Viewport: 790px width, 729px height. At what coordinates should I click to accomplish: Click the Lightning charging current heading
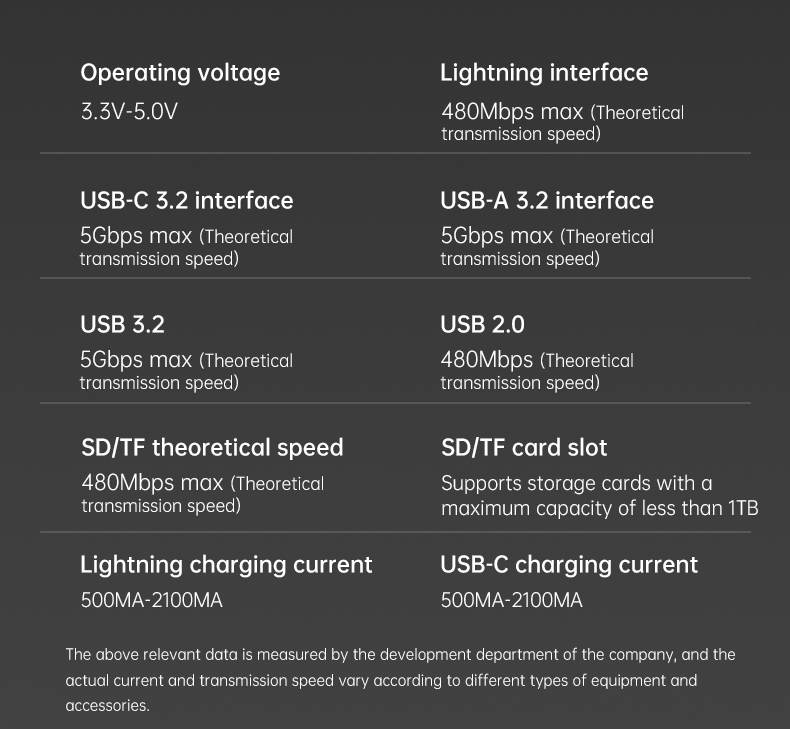click(x=226, y=564)
